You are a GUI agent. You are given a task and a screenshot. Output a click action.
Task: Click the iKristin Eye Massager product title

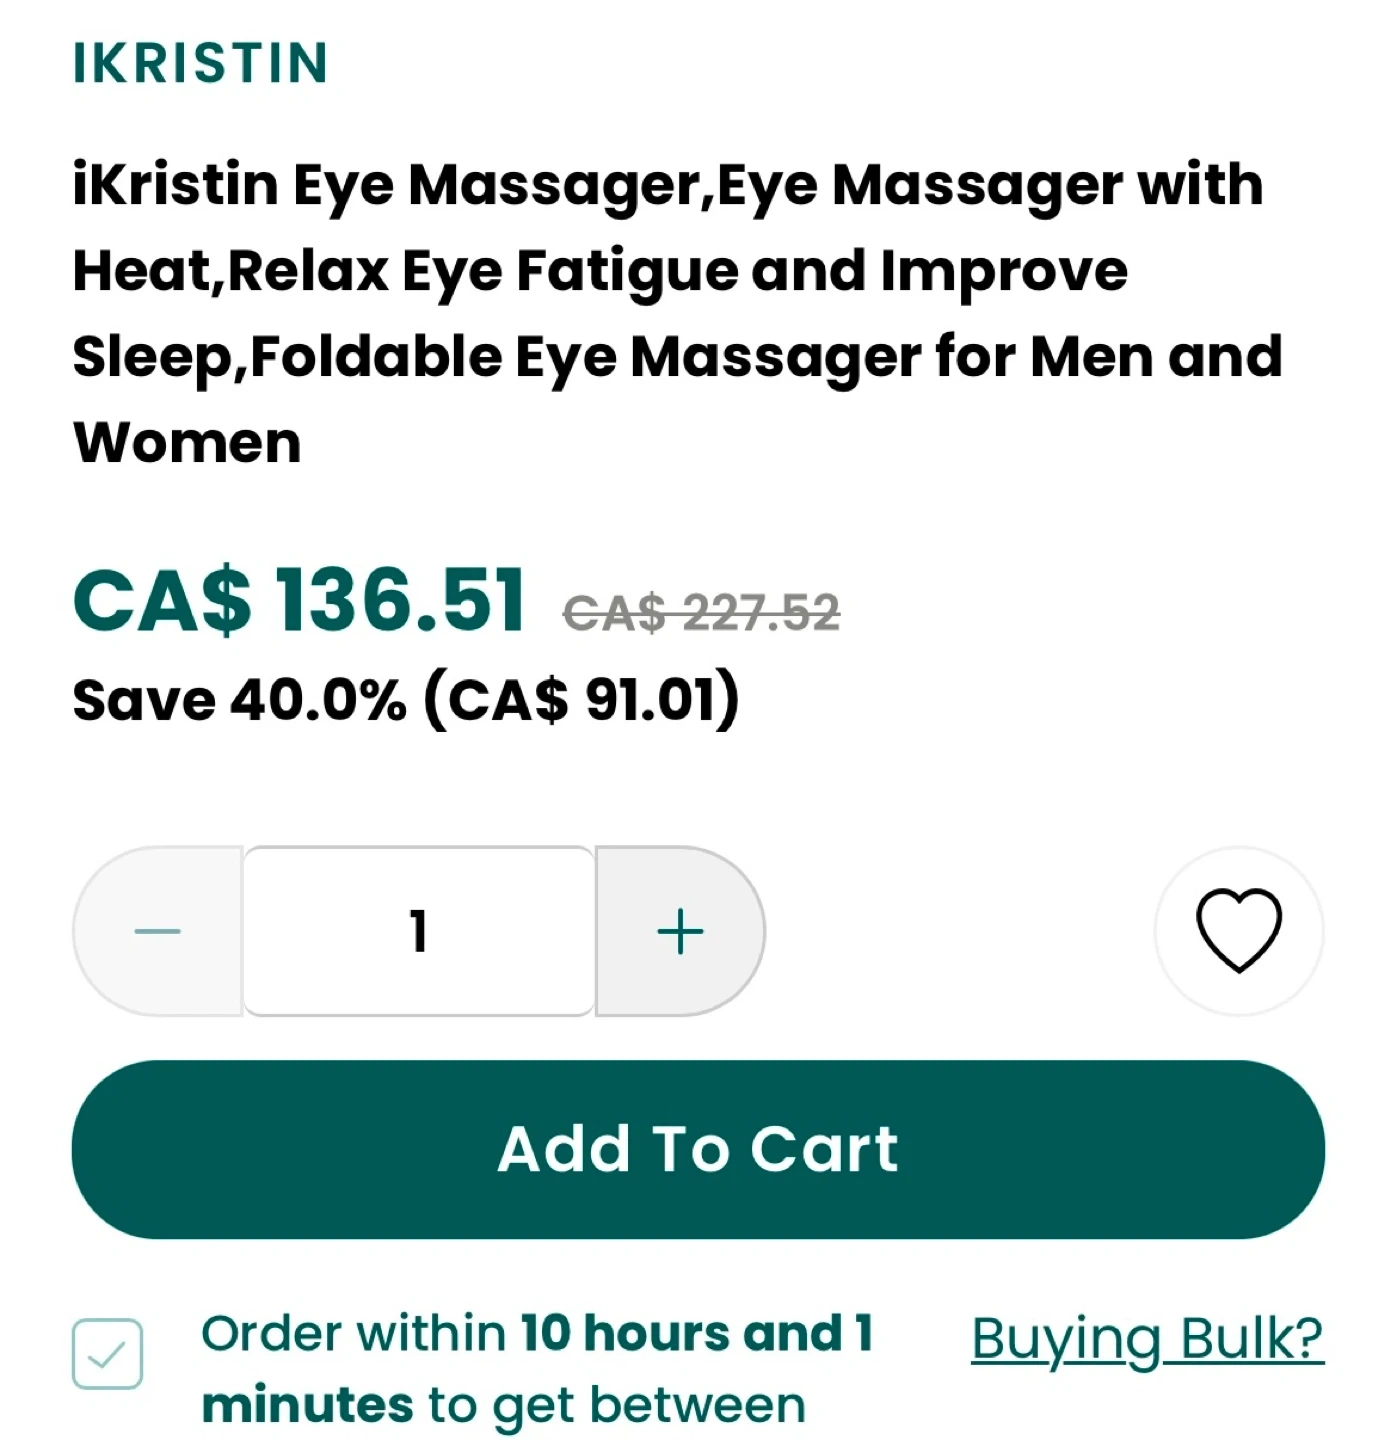(x=678, y=313)
